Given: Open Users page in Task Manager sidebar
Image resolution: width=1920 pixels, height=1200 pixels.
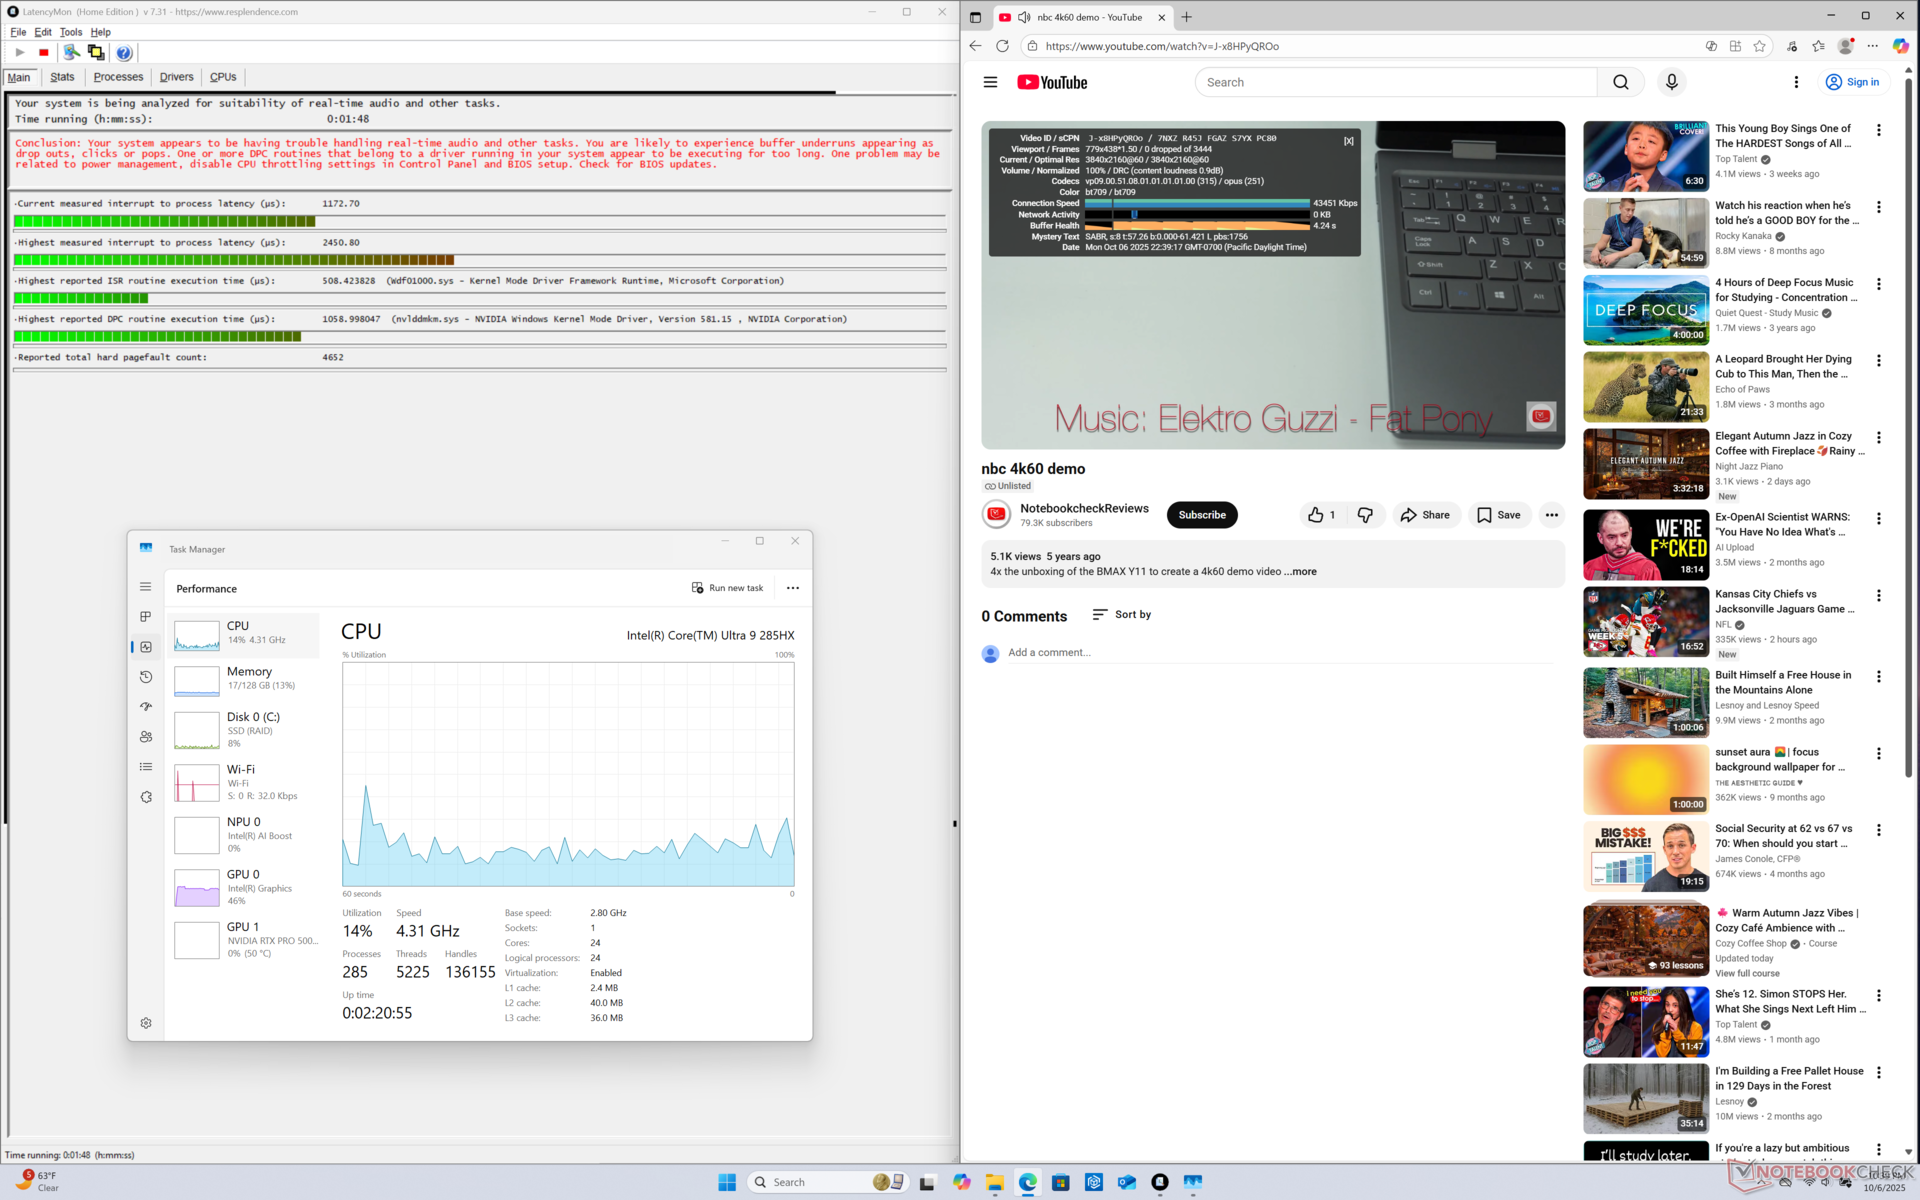Looking at the screenshot, I should [x=146, y=737].
